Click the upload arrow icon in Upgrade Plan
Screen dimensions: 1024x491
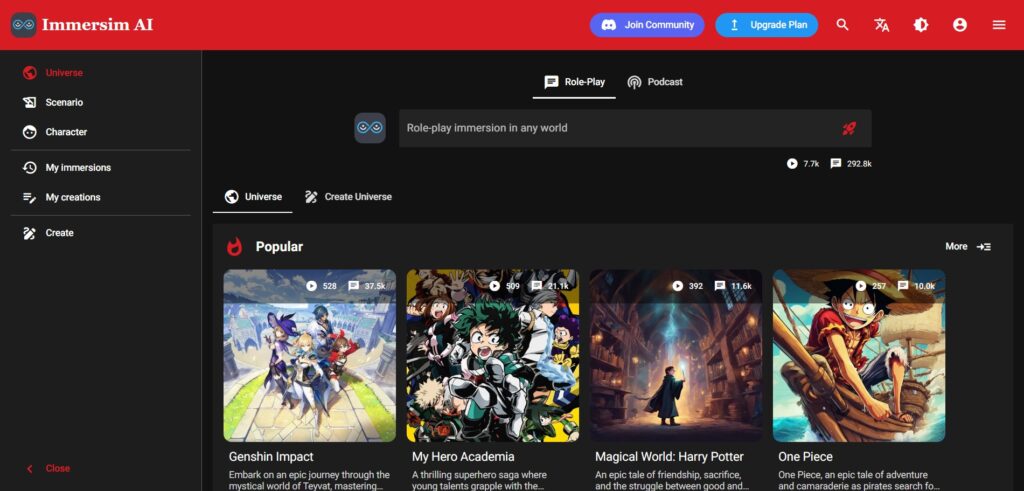pos(734,25)
